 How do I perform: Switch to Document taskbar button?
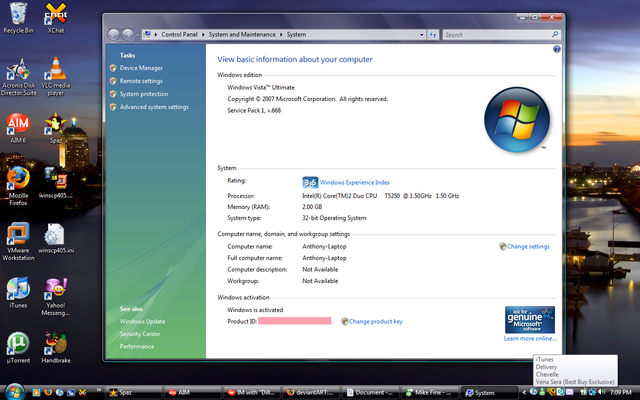[x=370, y=393]
